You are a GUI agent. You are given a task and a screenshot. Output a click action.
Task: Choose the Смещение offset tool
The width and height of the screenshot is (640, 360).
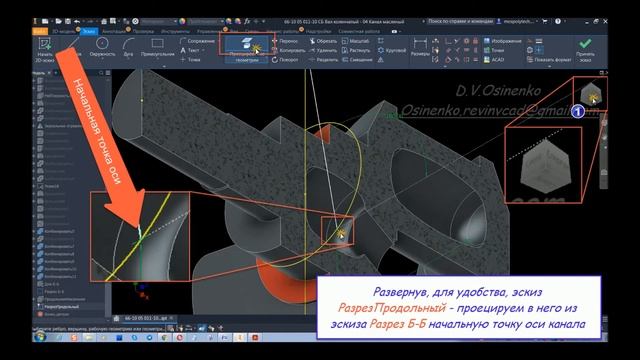(x=357, y=60)
